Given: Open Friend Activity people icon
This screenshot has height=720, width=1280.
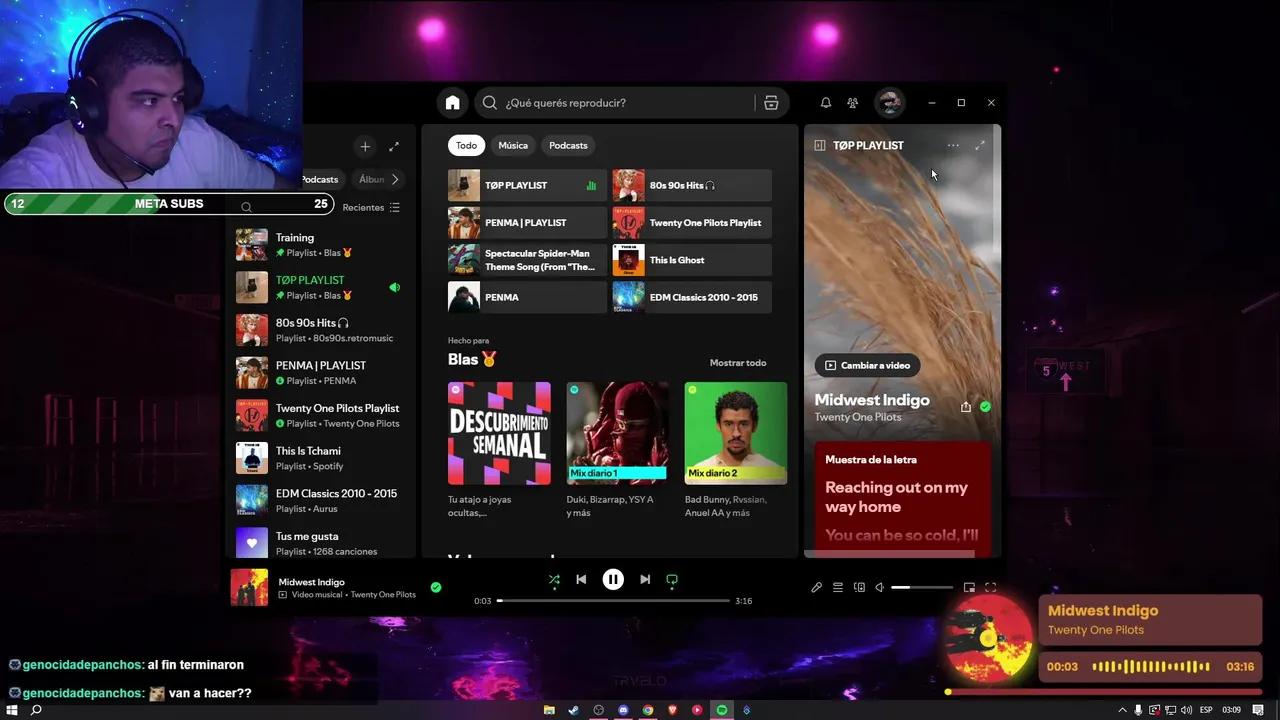Looking at the screenshot, I should coord(853,103).
